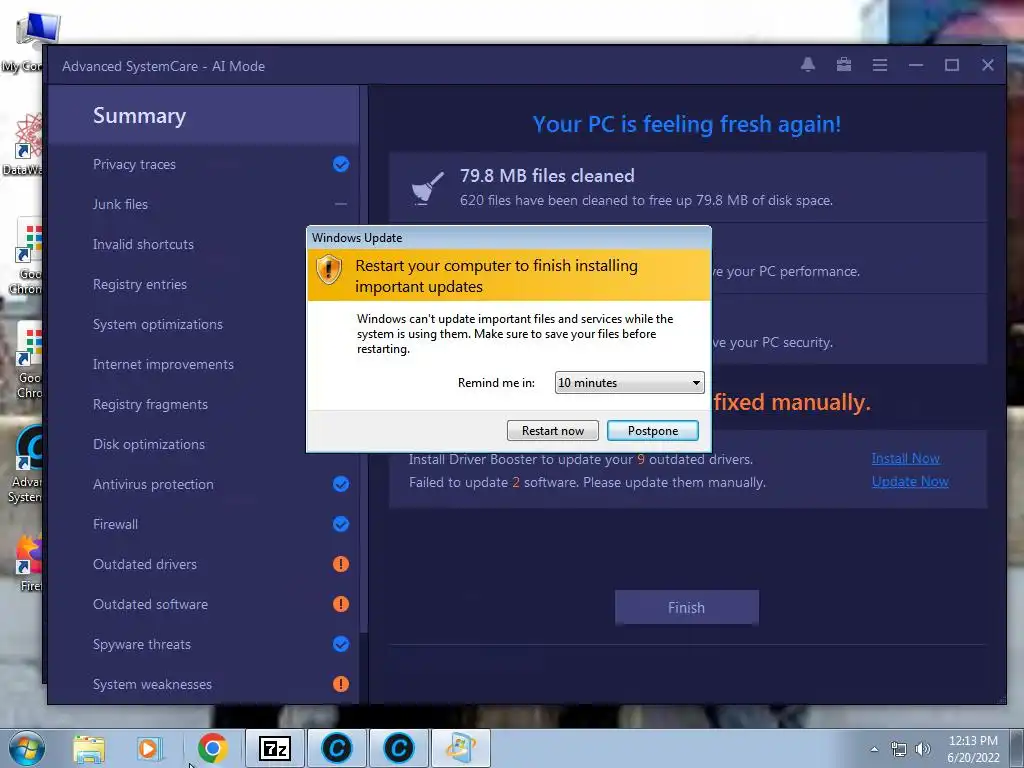Click the 79.8 MB files cleaned heading
Screen dimensions: 1024x768
(x=547, y=176)
